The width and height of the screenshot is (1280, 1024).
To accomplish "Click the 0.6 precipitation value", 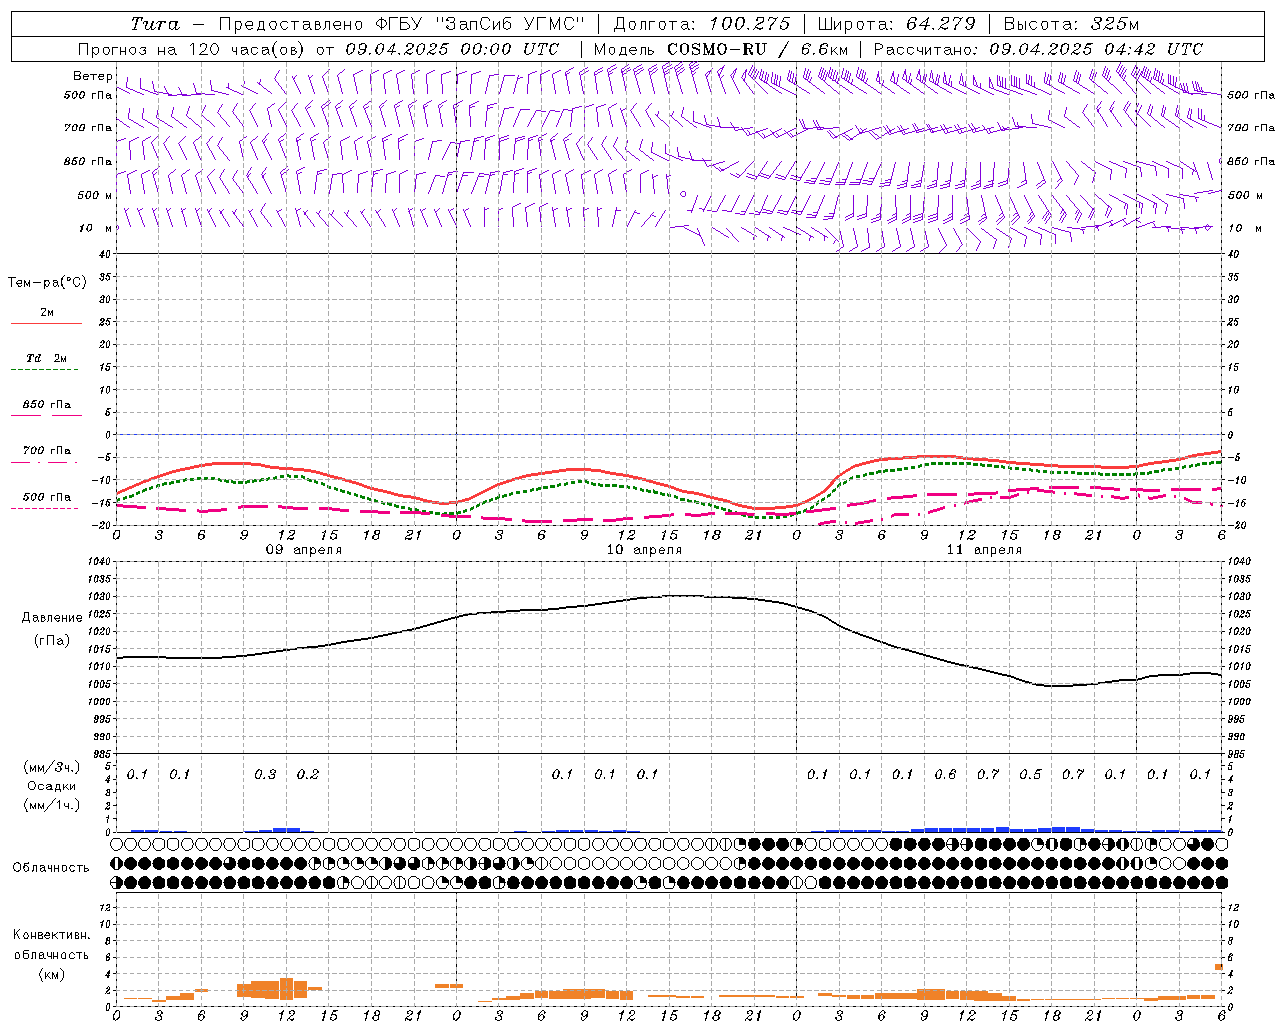I will tap(945, 775).
